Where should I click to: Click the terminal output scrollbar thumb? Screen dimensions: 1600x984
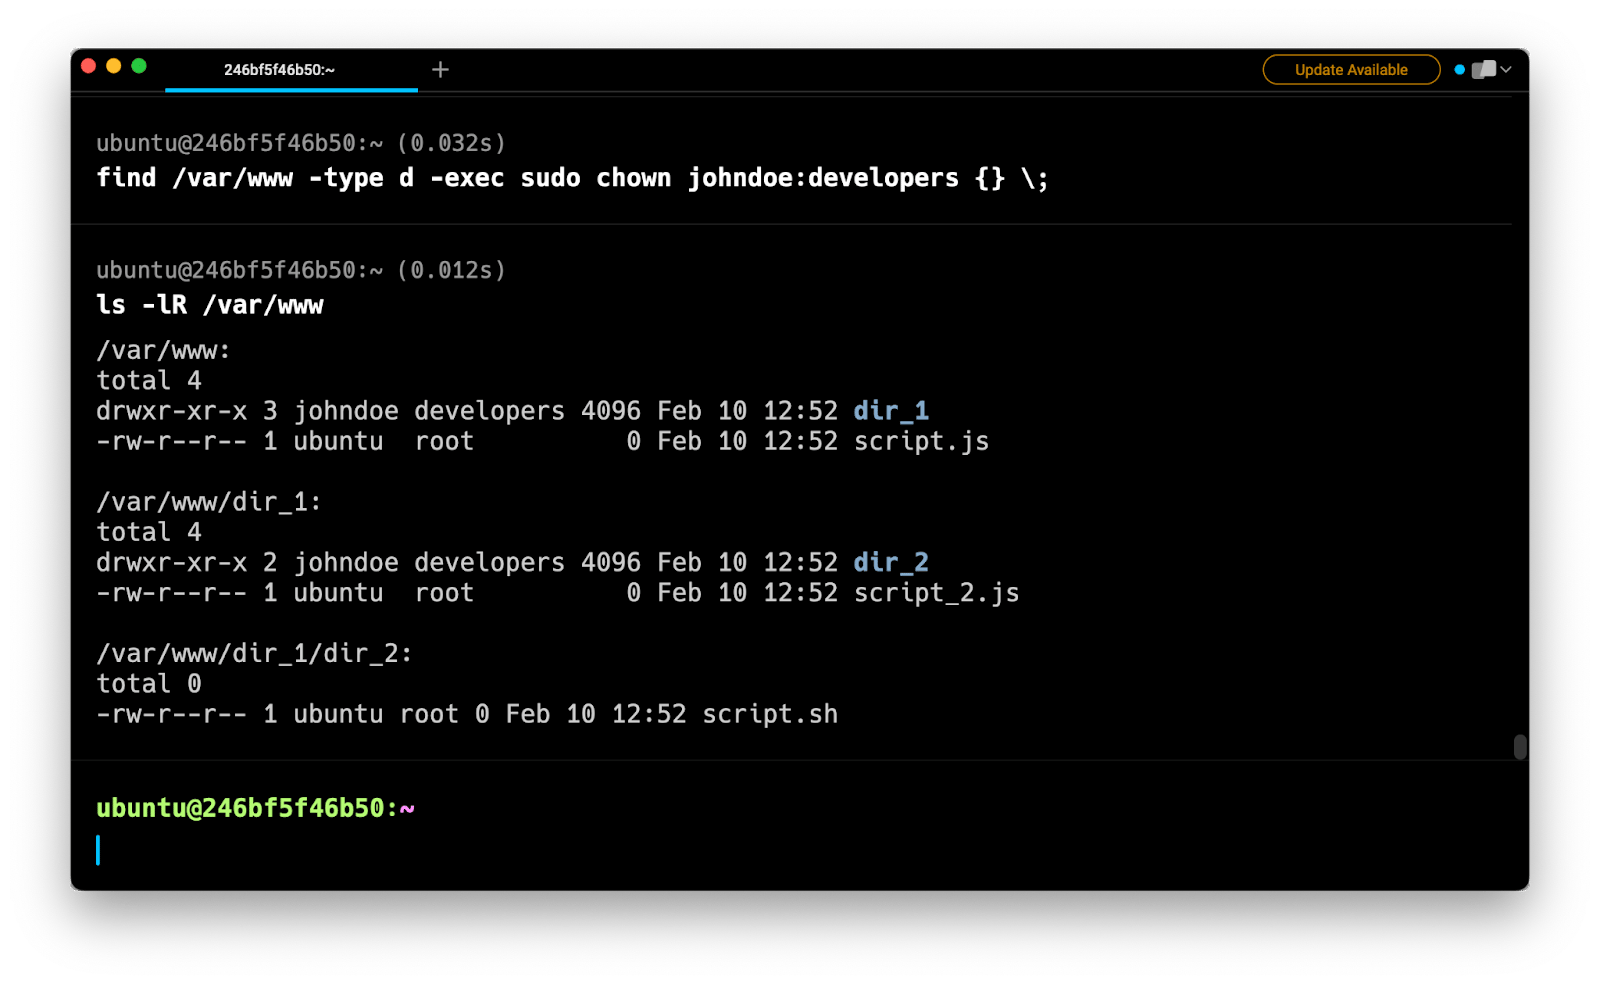point(1520,747)
